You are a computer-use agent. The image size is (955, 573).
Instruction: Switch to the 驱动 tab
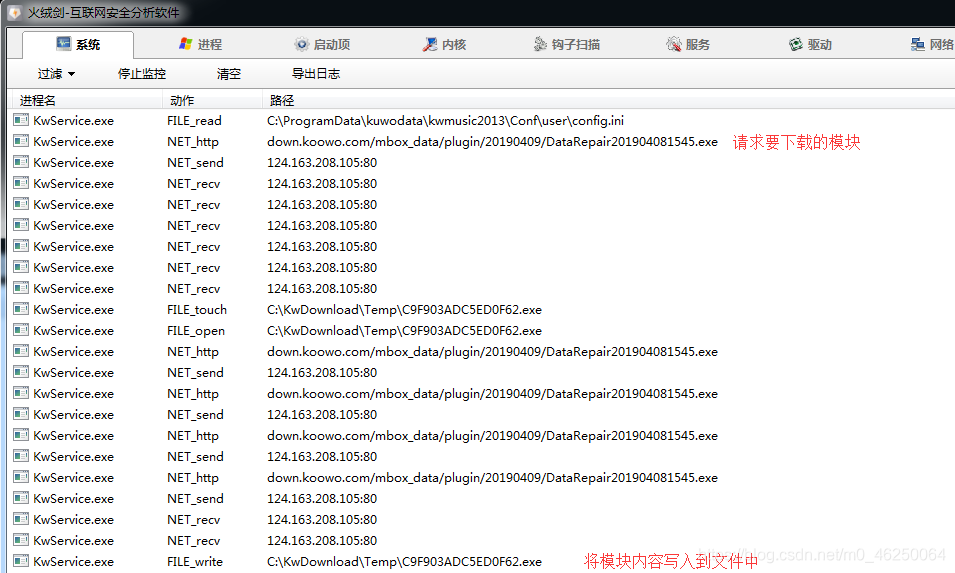pyautogui.click(x=810, y=44)
